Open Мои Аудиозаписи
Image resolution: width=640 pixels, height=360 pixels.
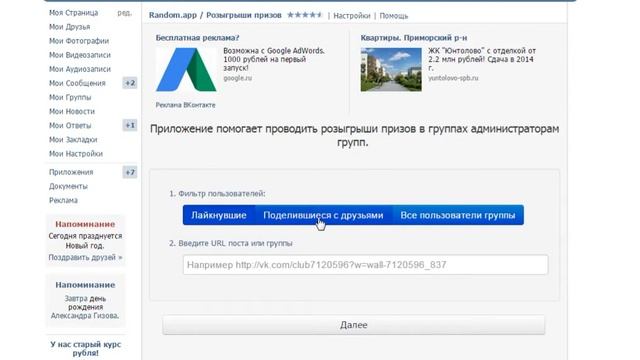[x=80, y=69]
